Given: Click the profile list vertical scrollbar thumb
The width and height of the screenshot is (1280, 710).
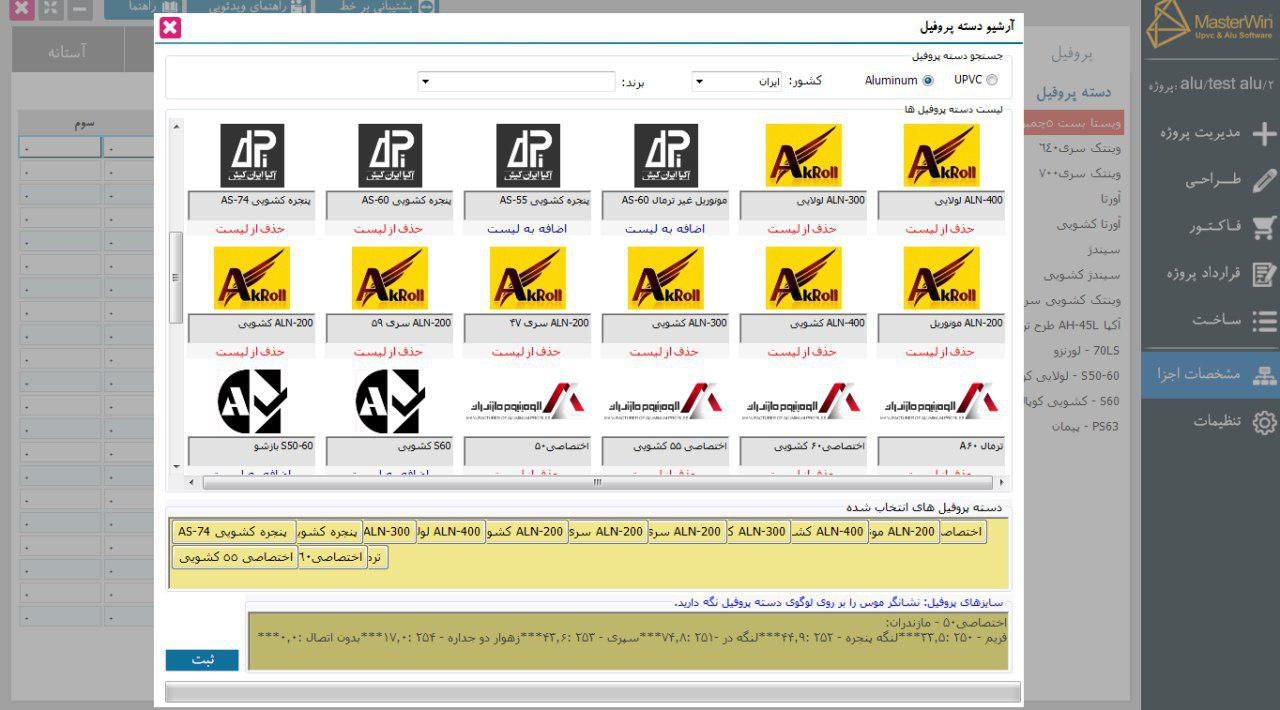Looking at the screenshot, I should coord(177,277).
